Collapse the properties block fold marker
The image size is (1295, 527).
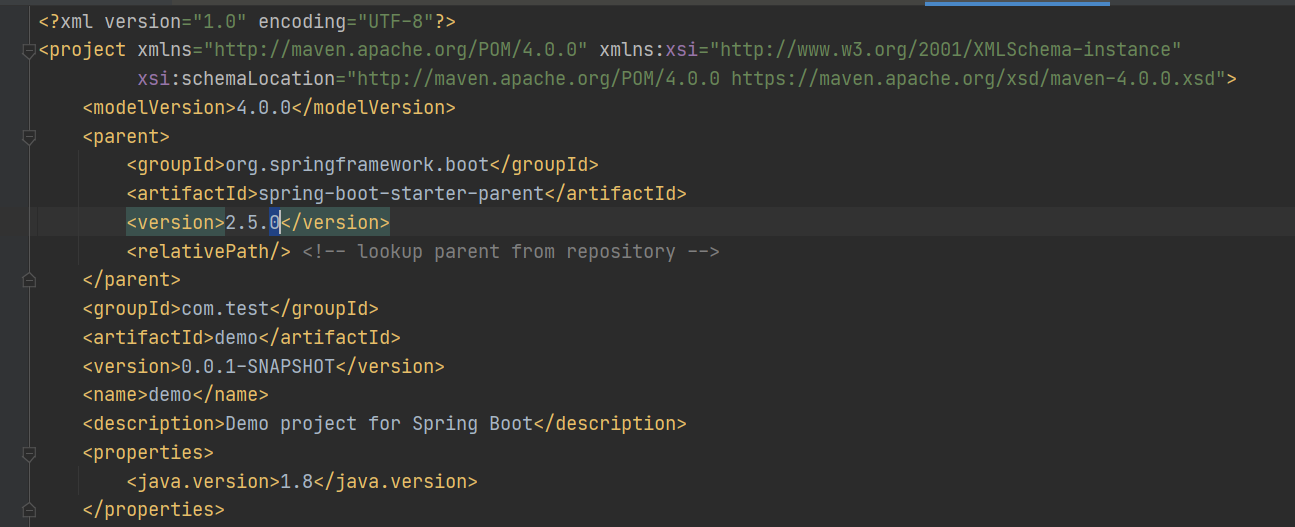29,452
